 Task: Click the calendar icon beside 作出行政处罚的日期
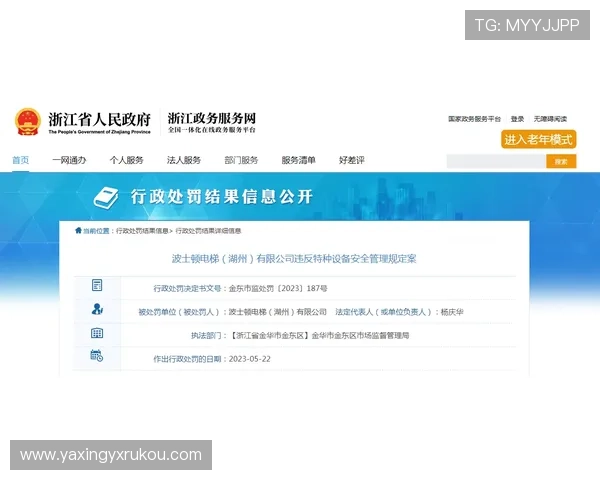point(96,356)
